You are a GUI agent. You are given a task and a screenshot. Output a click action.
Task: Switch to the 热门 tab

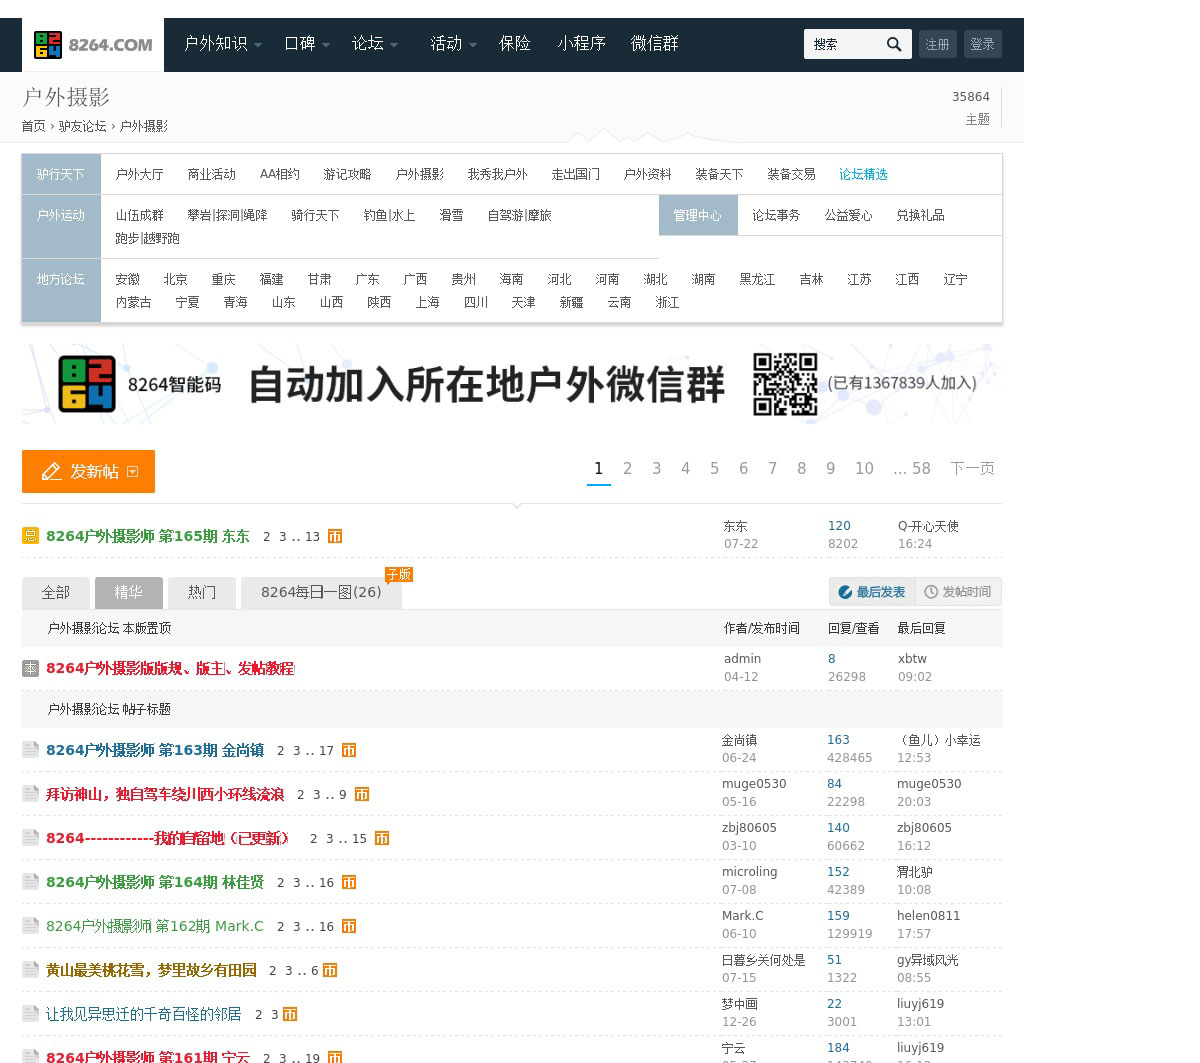[x=201, y=593]
